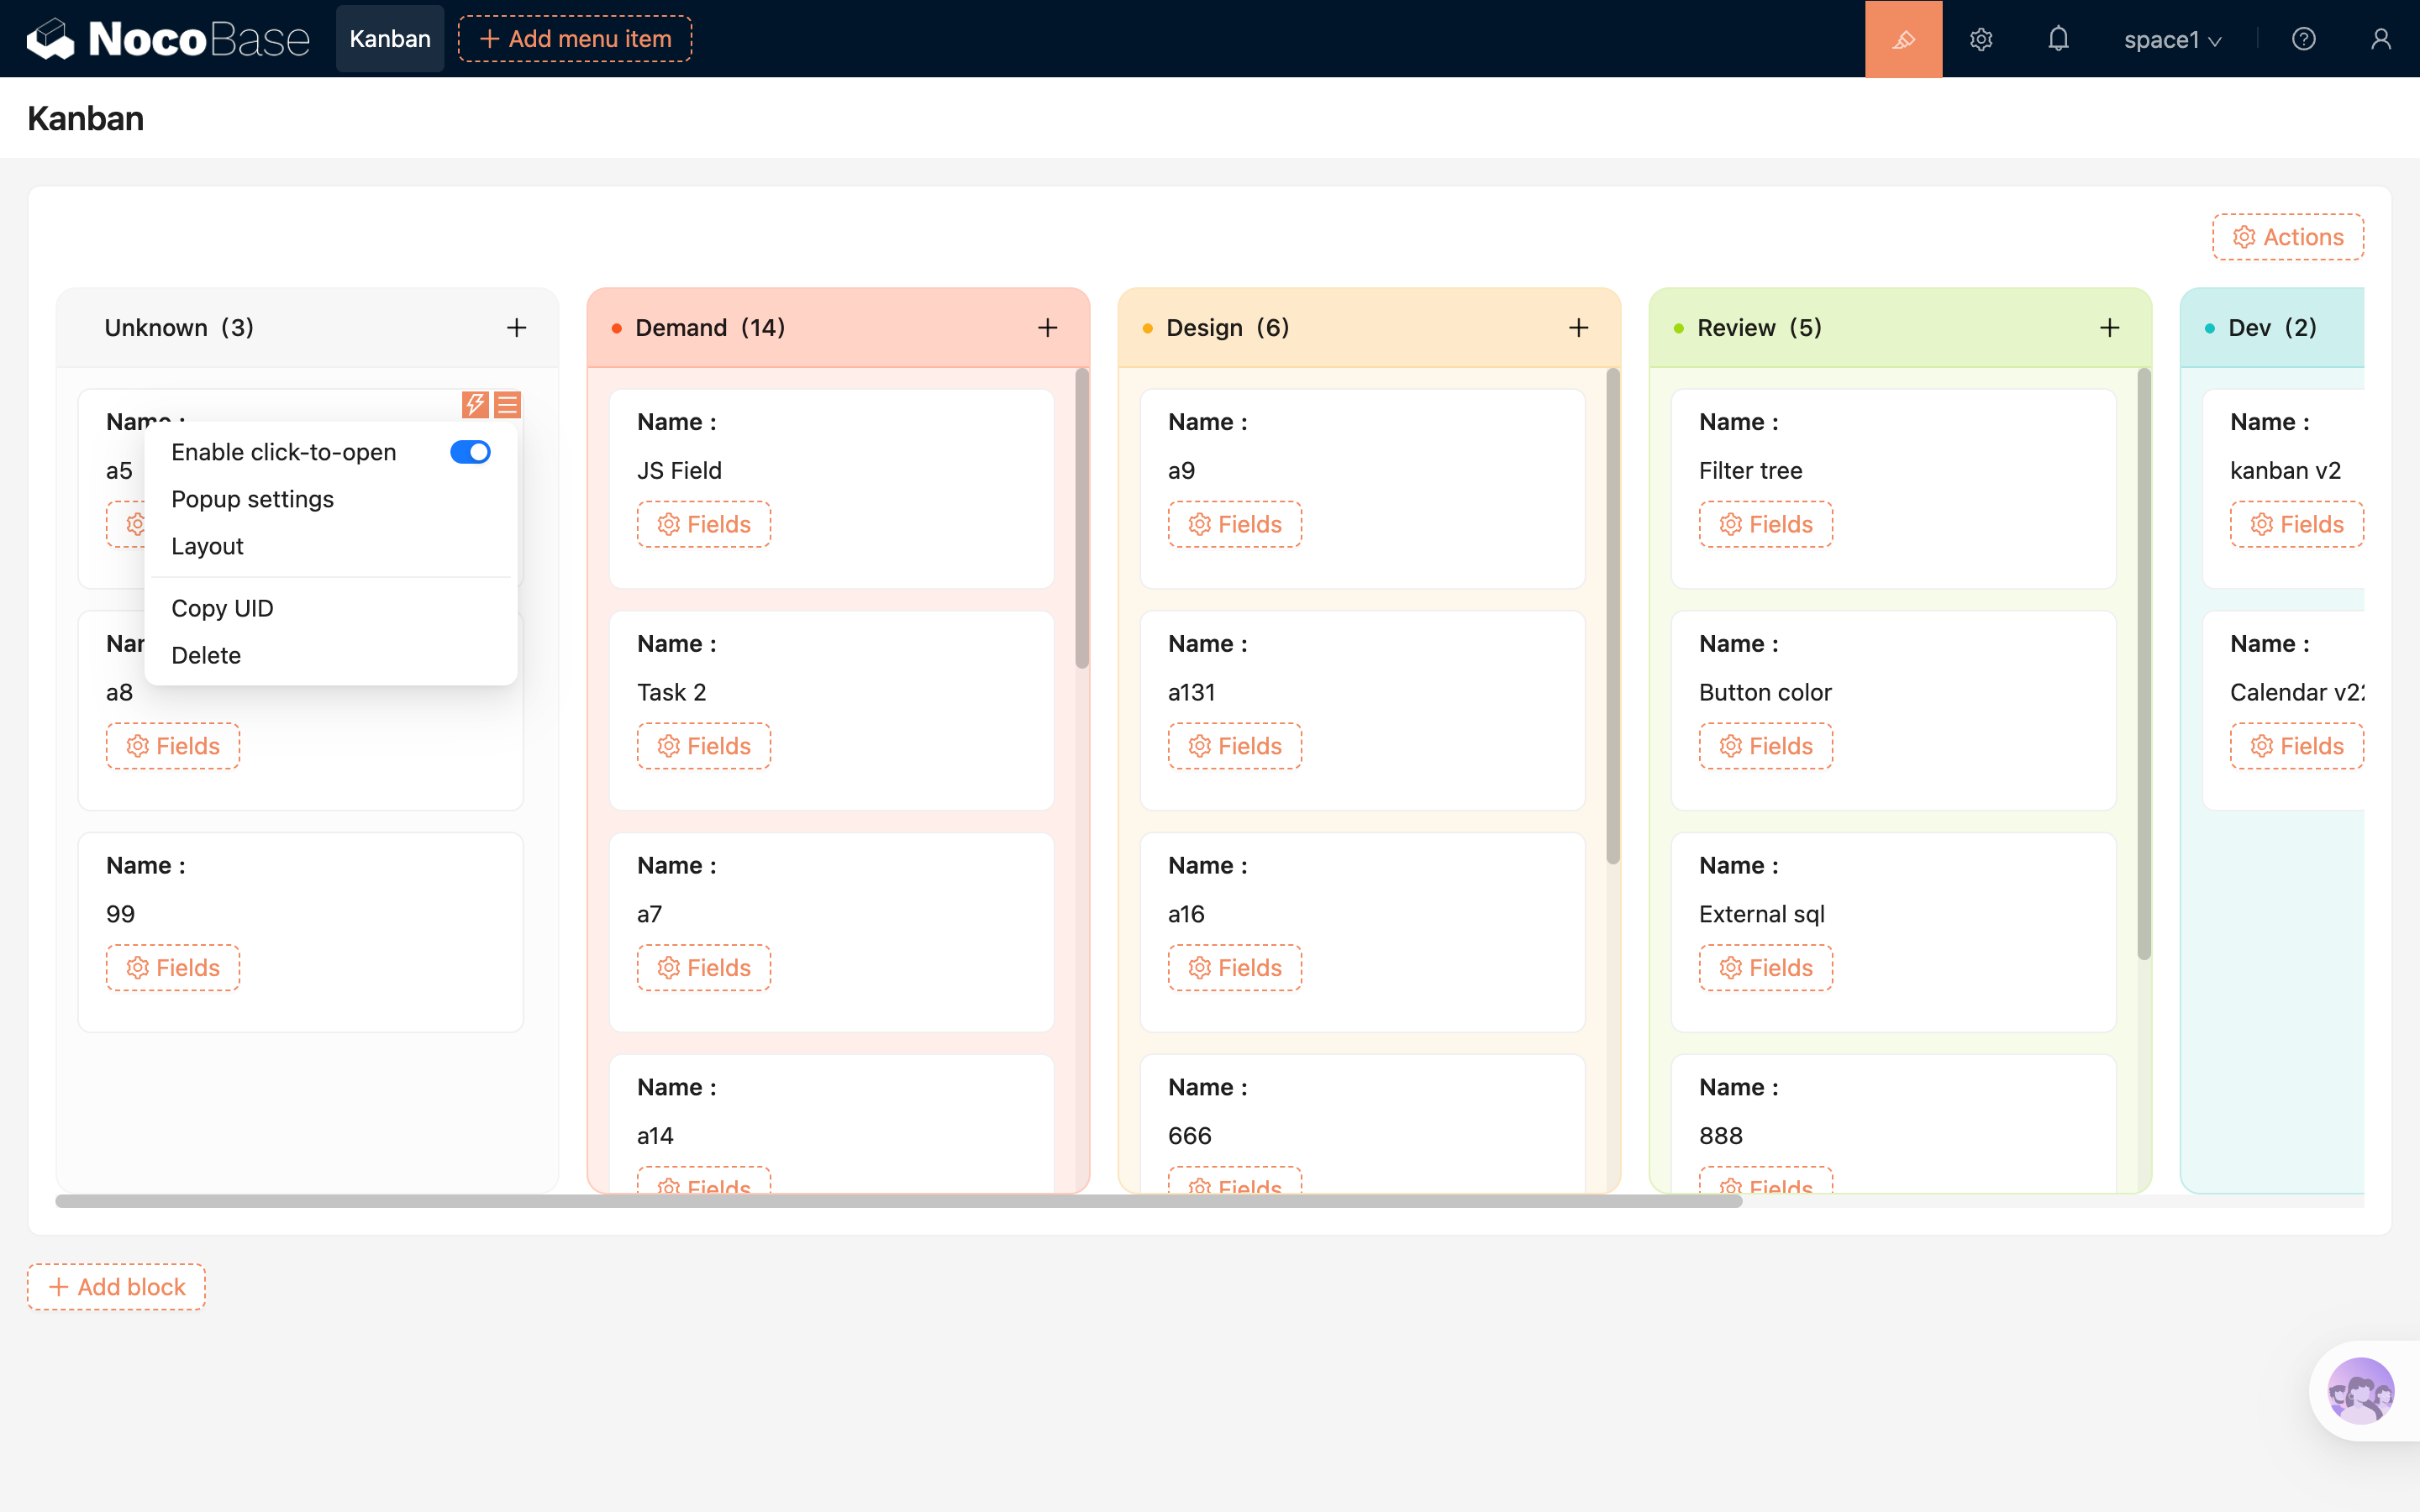Toggle the Enable click-to-open switch
Viewport: 2420px width, 1512px height.
470,452
